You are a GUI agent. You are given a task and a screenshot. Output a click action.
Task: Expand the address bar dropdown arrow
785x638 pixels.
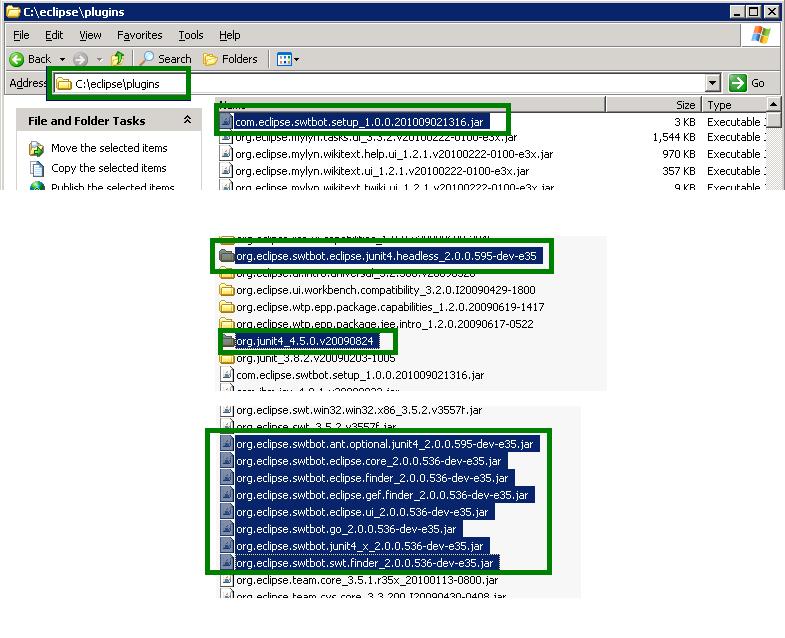713,83
